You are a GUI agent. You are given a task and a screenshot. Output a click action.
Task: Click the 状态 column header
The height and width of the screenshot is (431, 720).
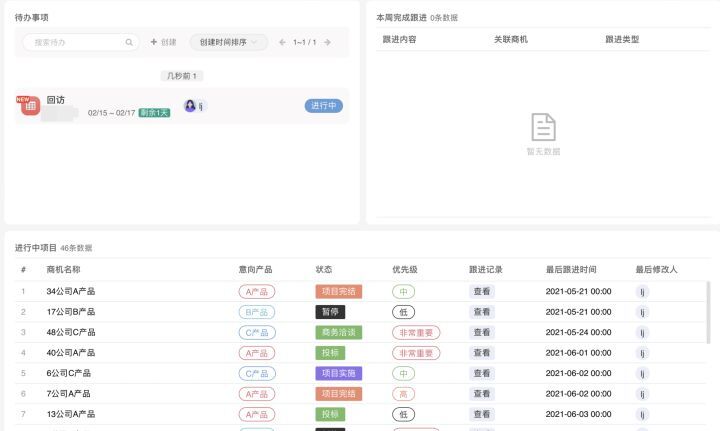point(324,269)
